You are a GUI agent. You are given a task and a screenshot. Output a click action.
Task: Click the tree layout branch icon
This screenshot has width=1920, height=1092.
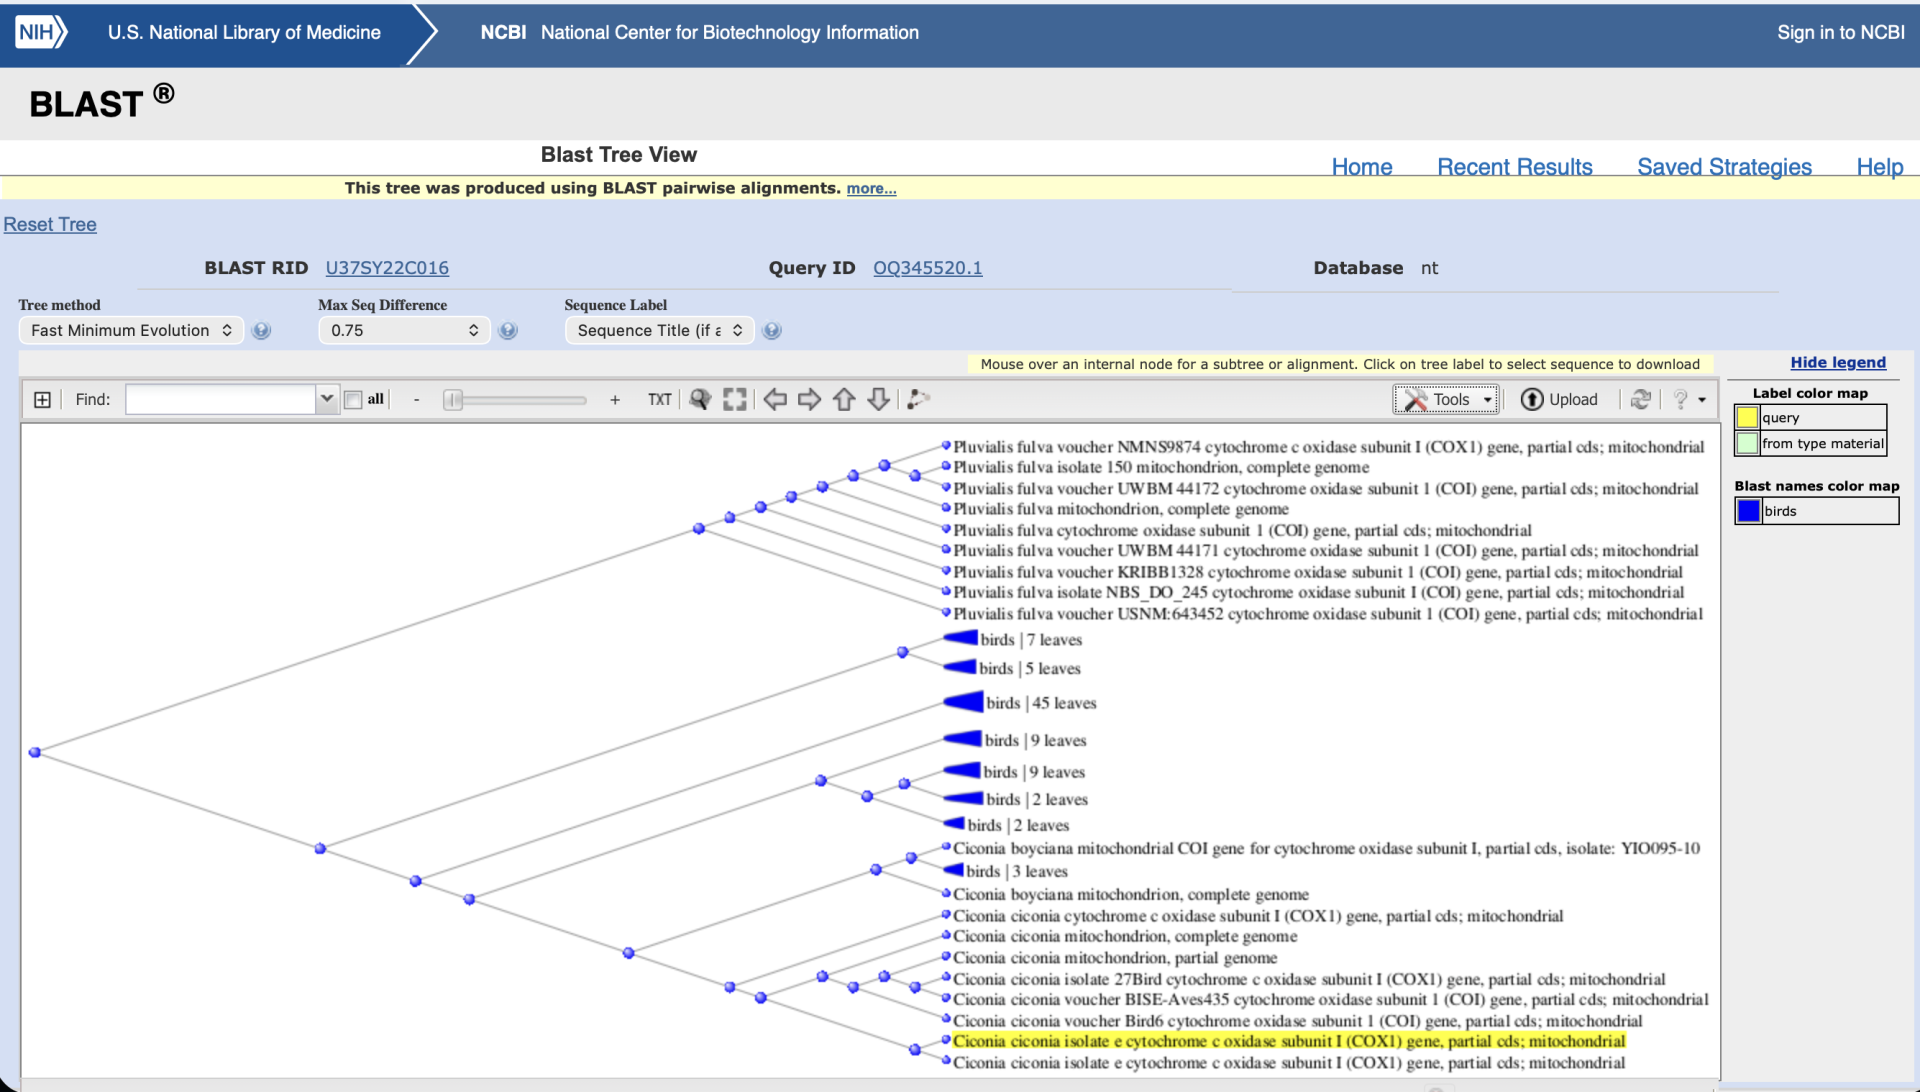click(x=918, y=400)
